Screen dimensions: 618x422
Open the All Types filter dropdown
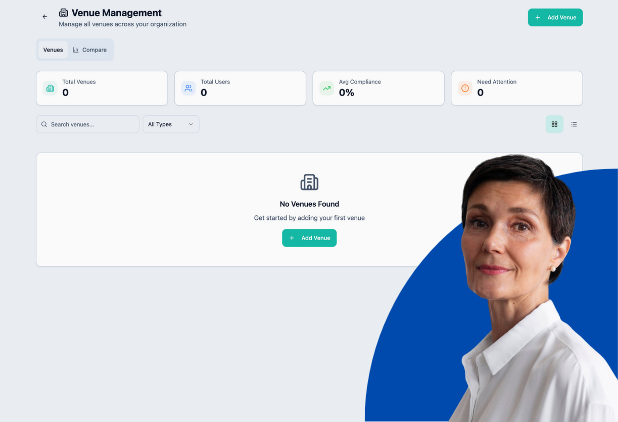[x=172, y=124]
